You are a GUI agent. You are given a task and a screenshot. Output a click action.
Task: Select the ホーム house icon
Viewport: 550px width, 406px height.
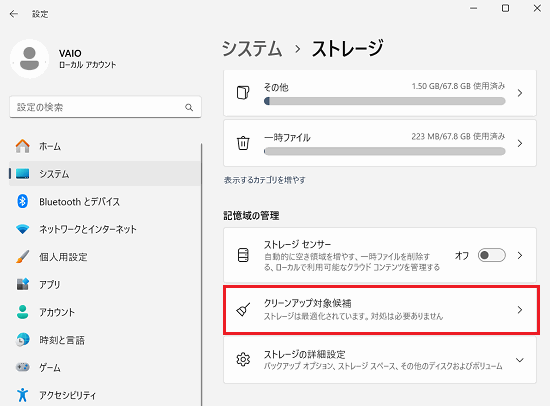pyautogui.click(x=23, y=146)
